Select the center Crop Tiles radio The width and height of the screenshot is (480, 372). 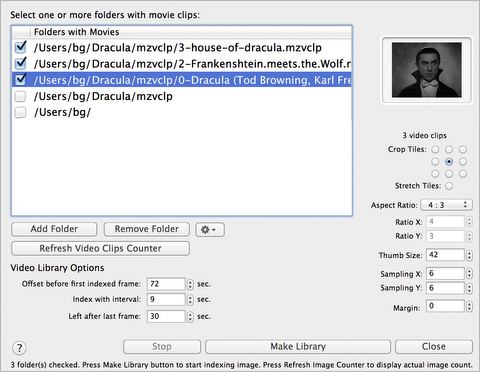coord(449,162)
